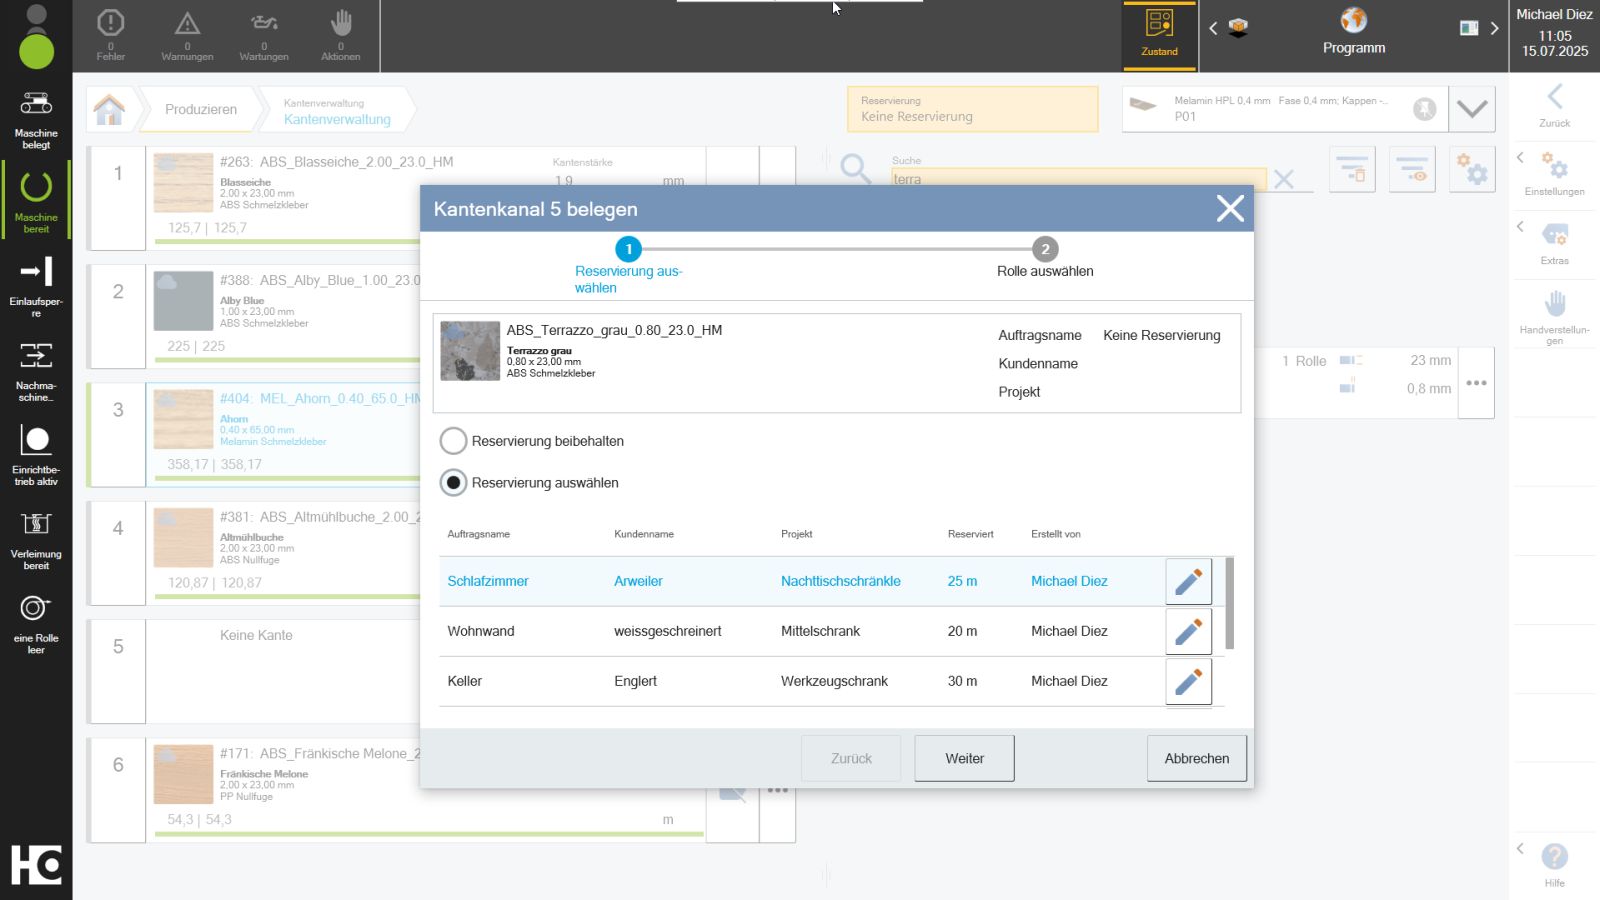Open the Kantenverwaltung breadcrumb

tap(337, 110)
